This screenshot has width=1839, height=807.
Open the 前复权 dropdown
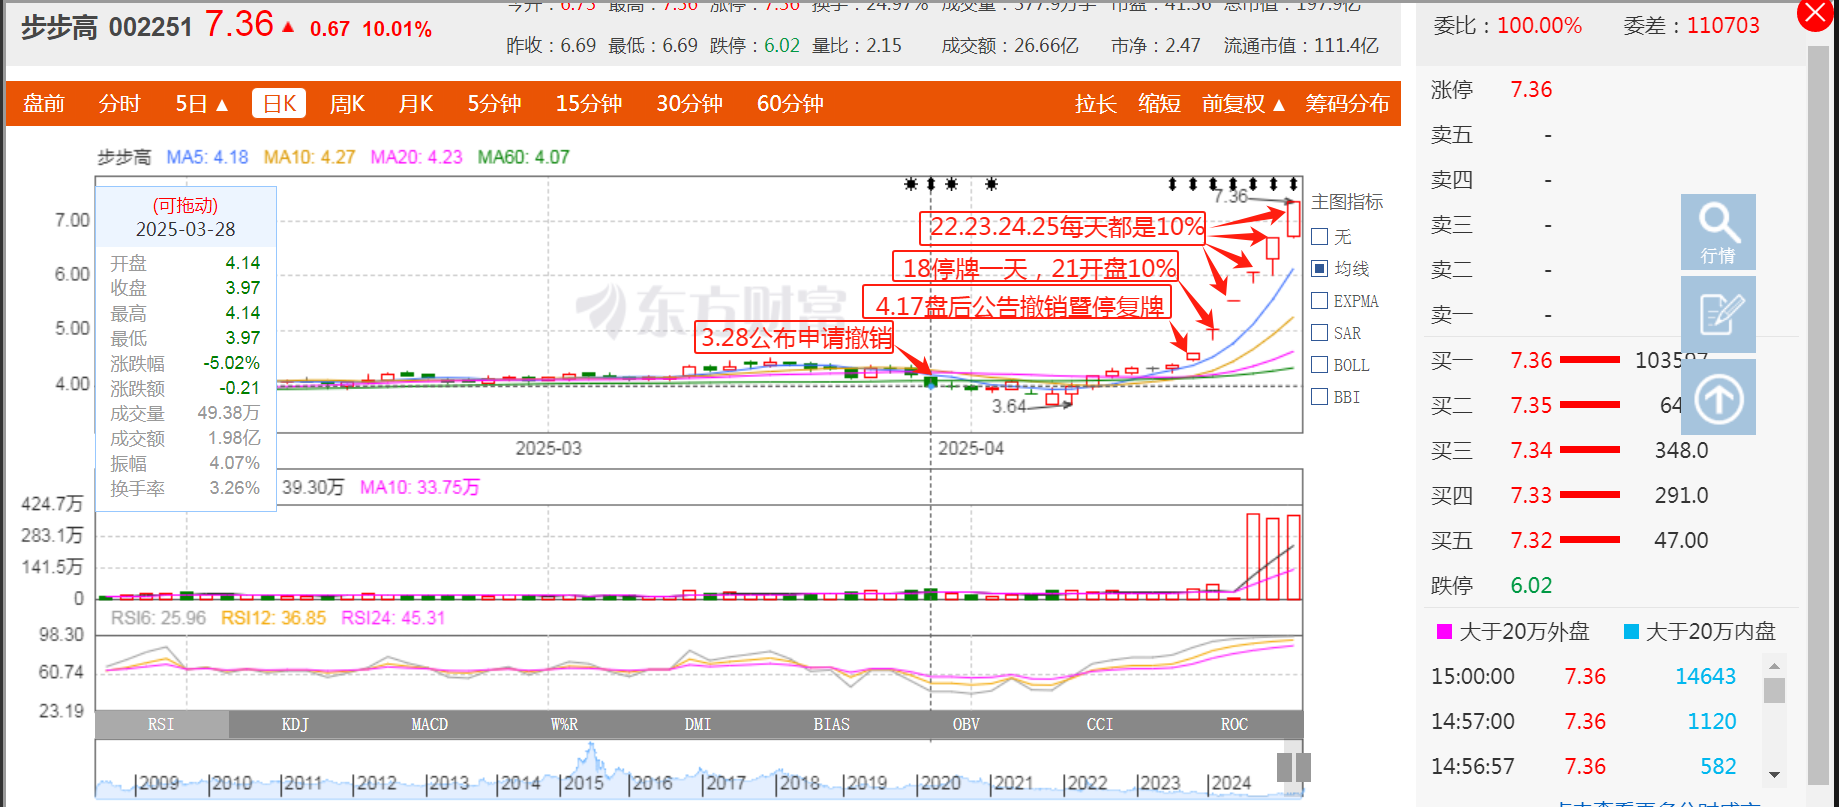(1243, 104)
